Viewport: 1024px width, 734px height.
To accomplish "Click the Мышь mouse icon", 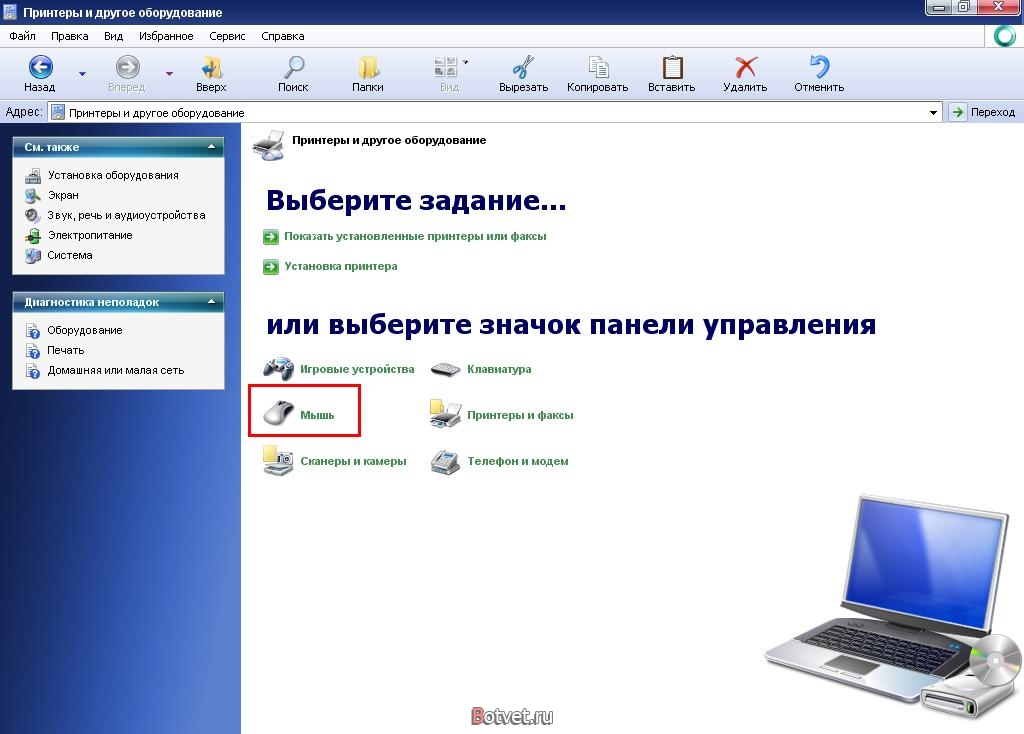I will [279, 413].
